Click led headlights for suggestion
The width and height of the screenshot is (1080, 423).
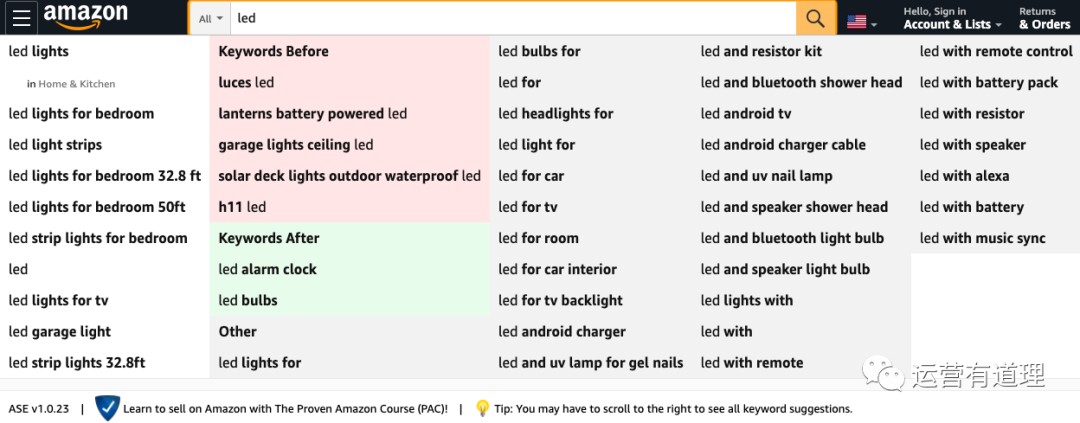[555, 113]
